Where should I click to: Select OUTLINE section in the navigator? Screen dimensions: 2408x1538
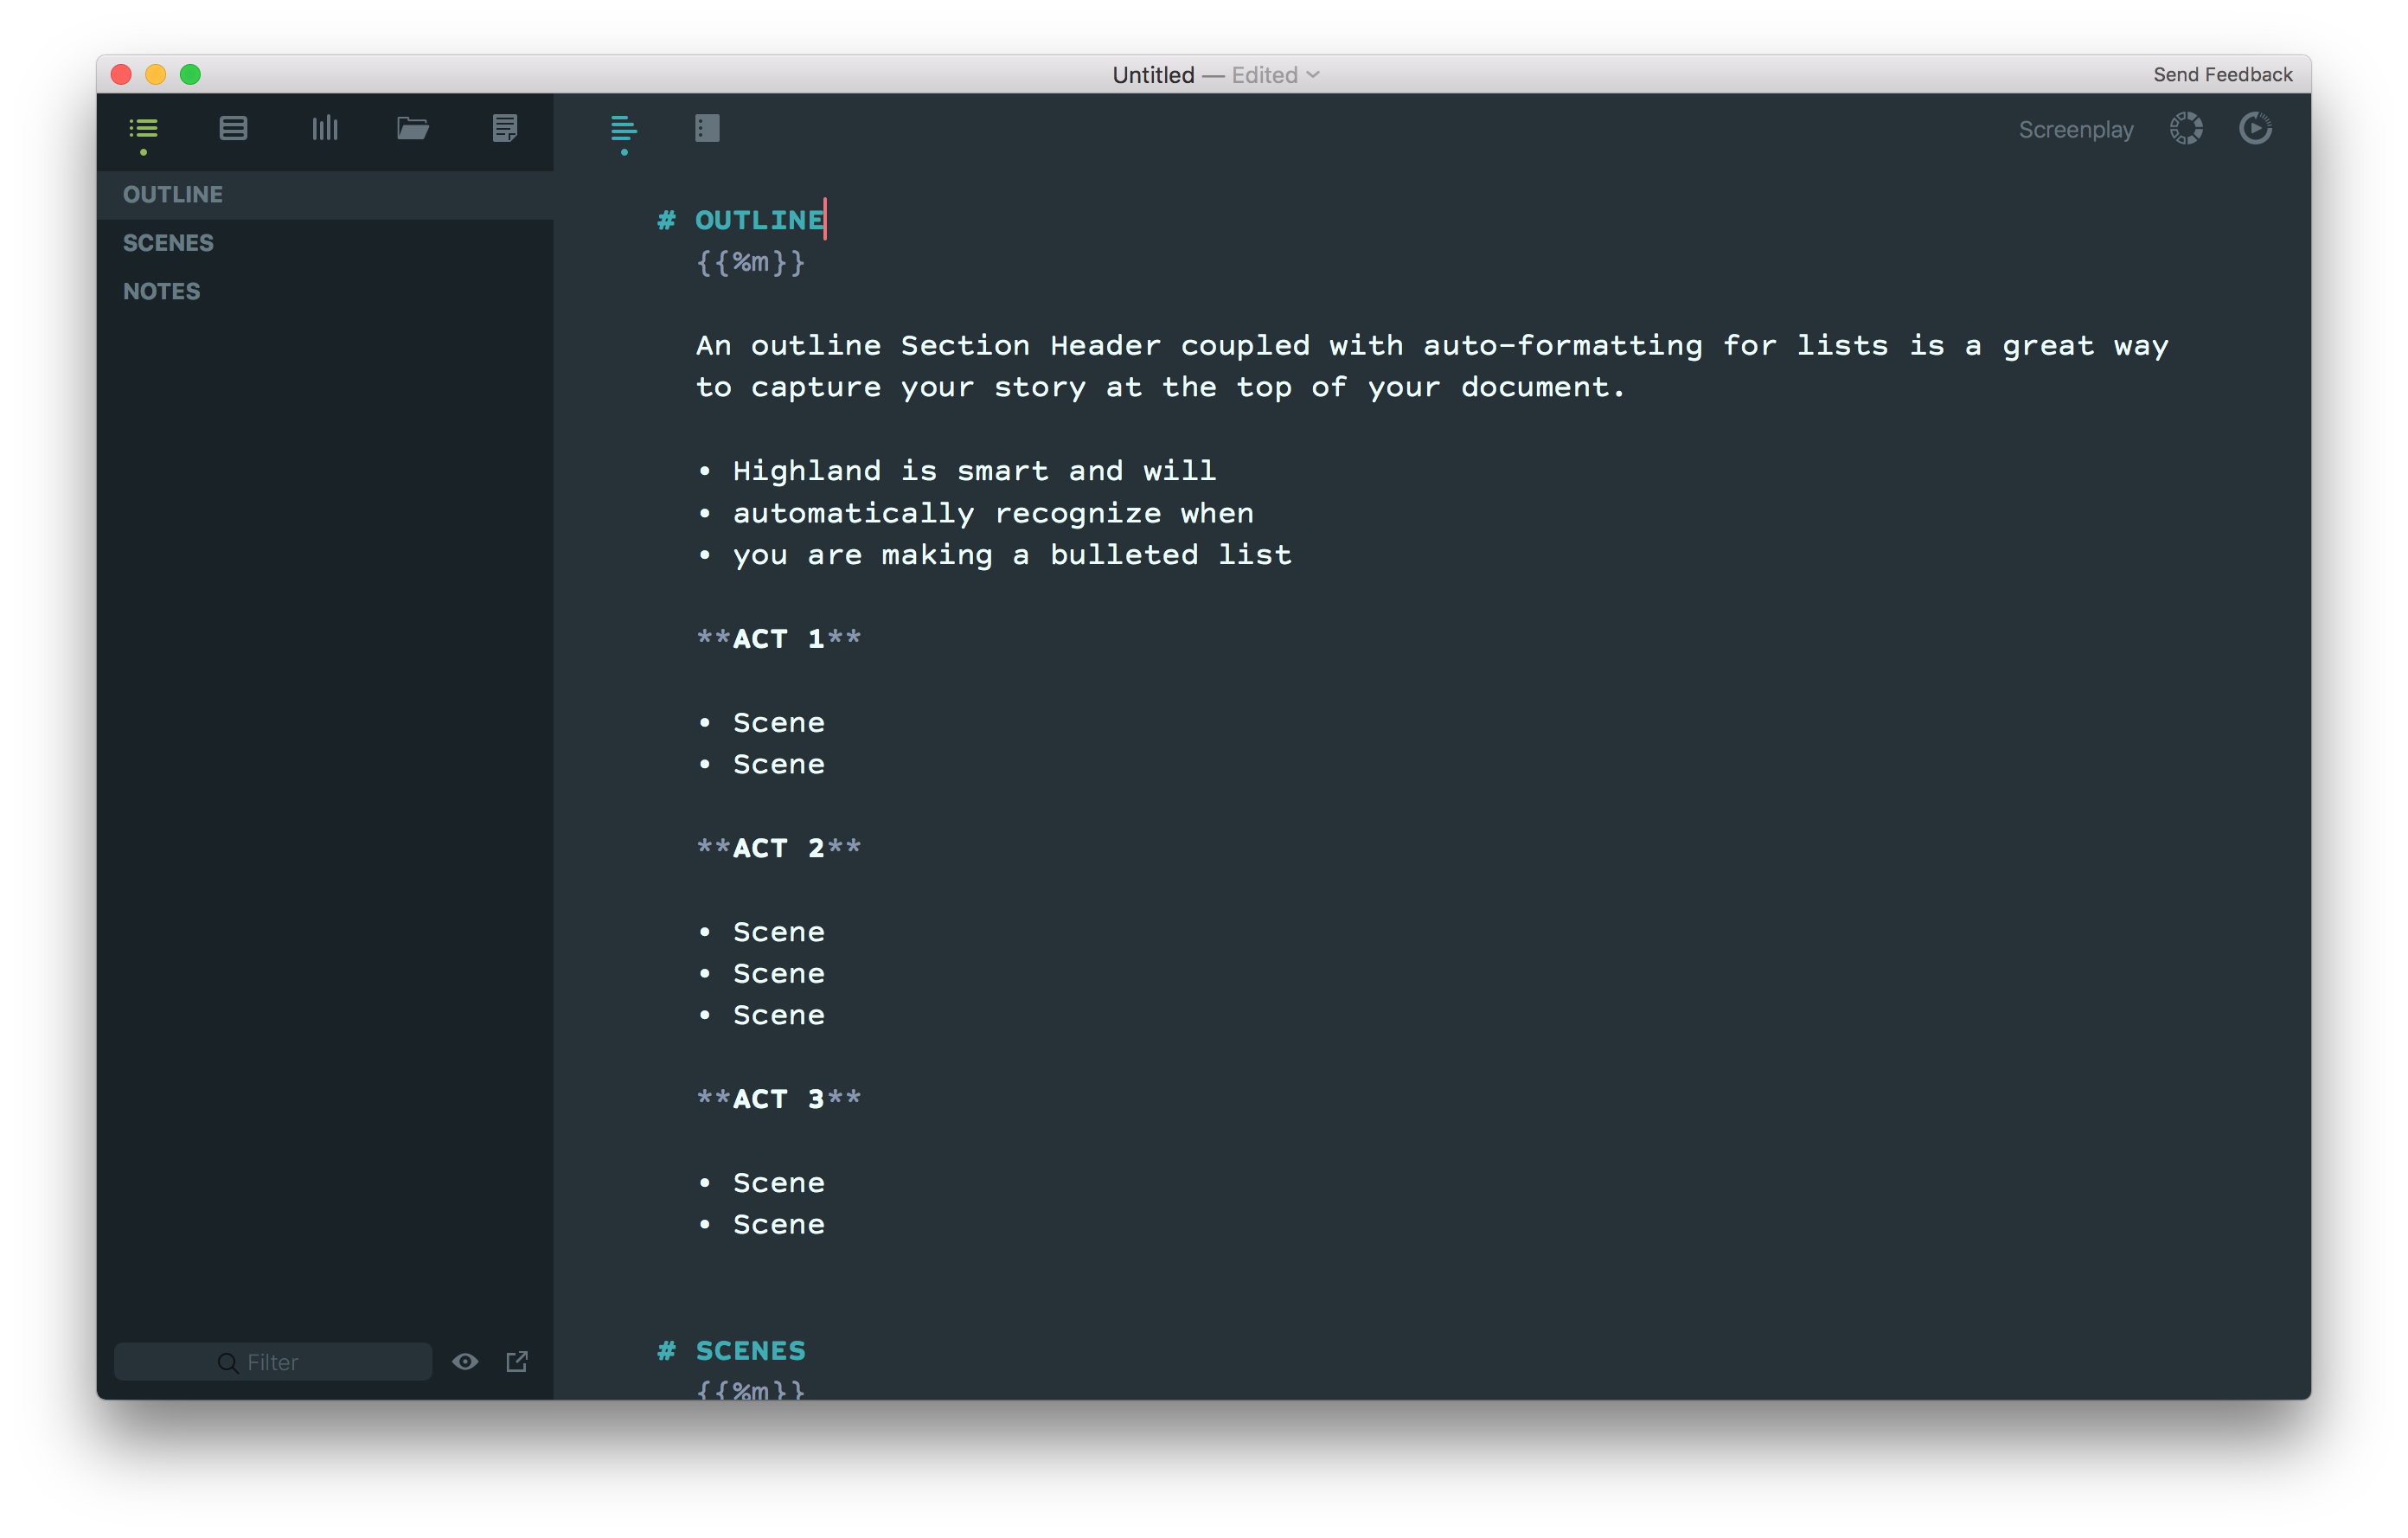[x=173, y=195]
